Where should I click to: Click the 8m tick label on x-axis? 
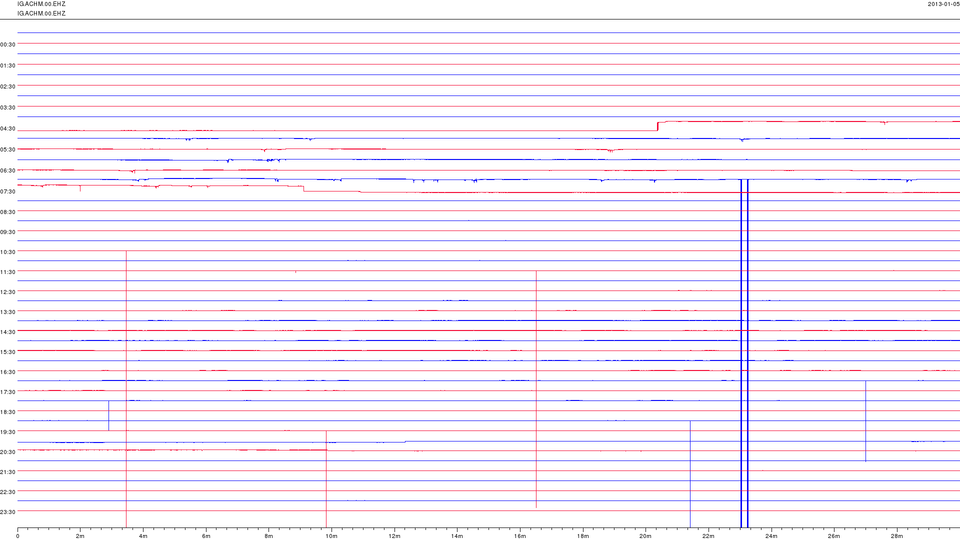(x=269, y=536)
